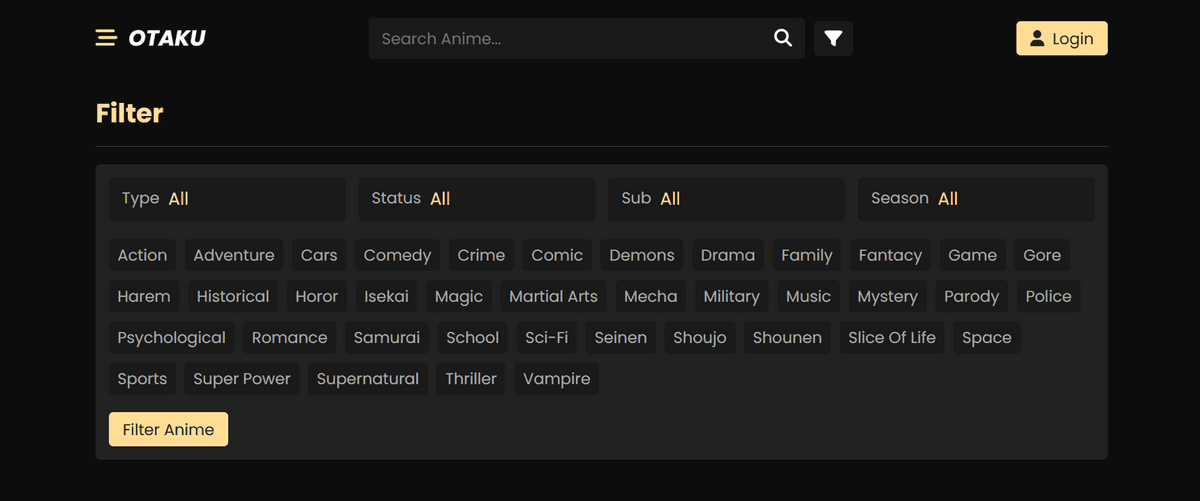The height and width of the screenshot is (501, 1200).
Task: Toggle the Vampire genre tag
Action: pos(557,379)
